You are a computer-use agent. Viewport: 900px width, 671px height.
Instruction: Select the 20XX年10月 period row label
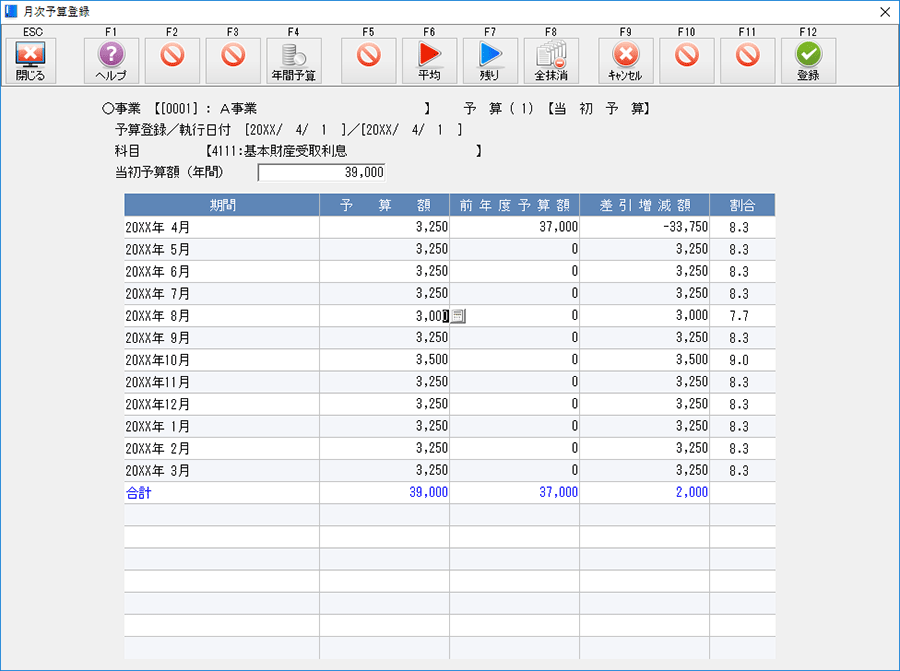(158, 360)
